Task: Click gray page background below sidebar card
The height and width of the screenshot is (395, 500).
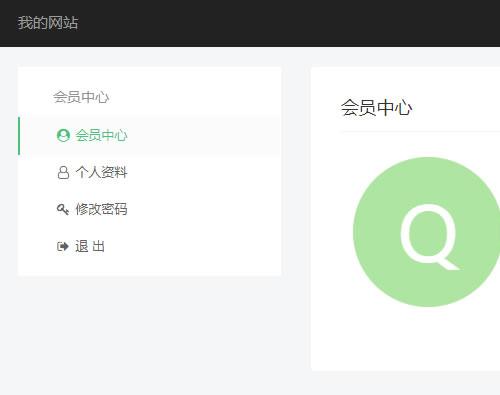Action: [150, 333]
